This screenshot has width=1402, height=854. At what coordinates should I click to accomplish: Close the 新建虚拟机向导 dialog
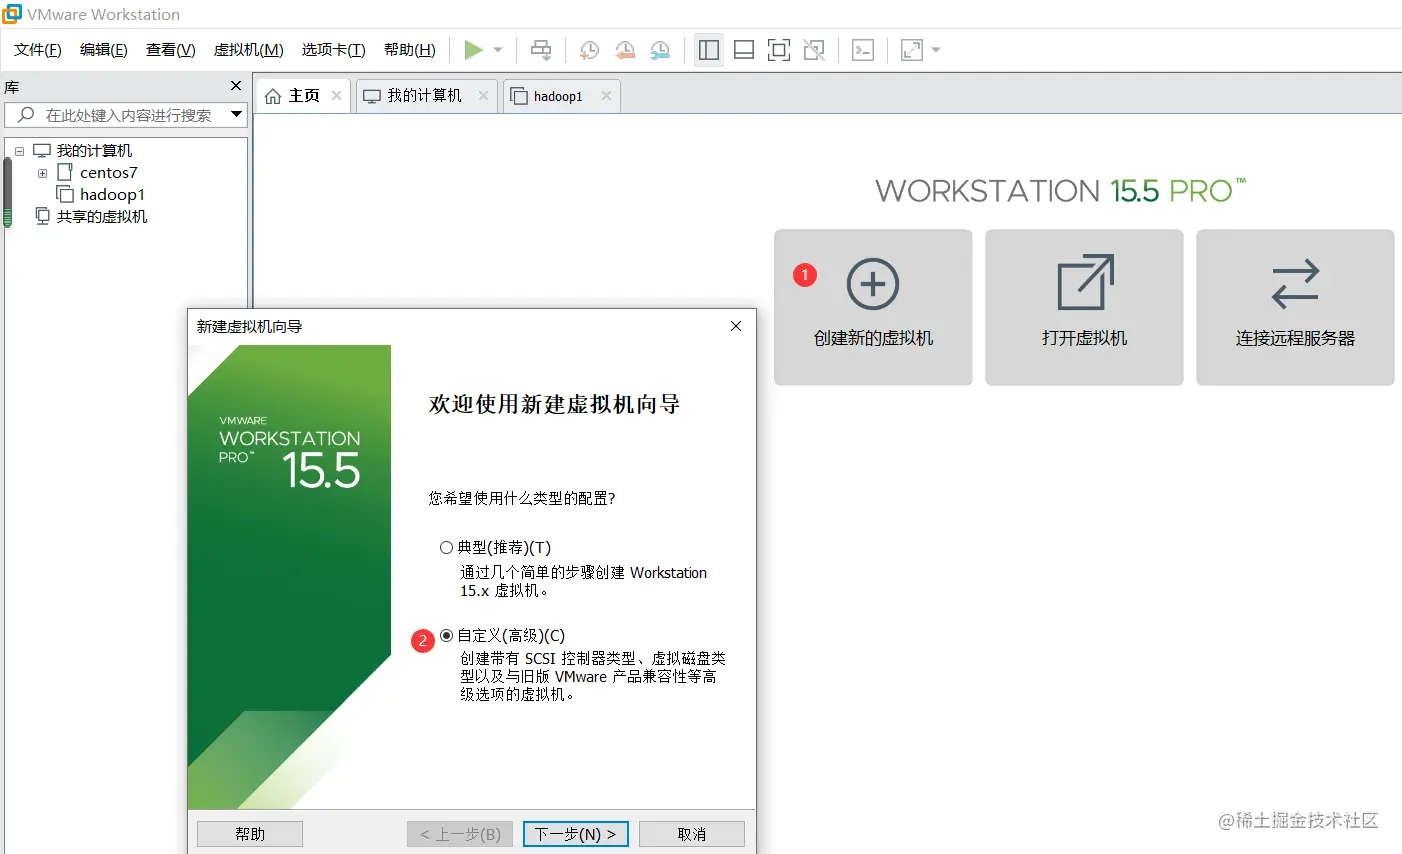point(736,326)
